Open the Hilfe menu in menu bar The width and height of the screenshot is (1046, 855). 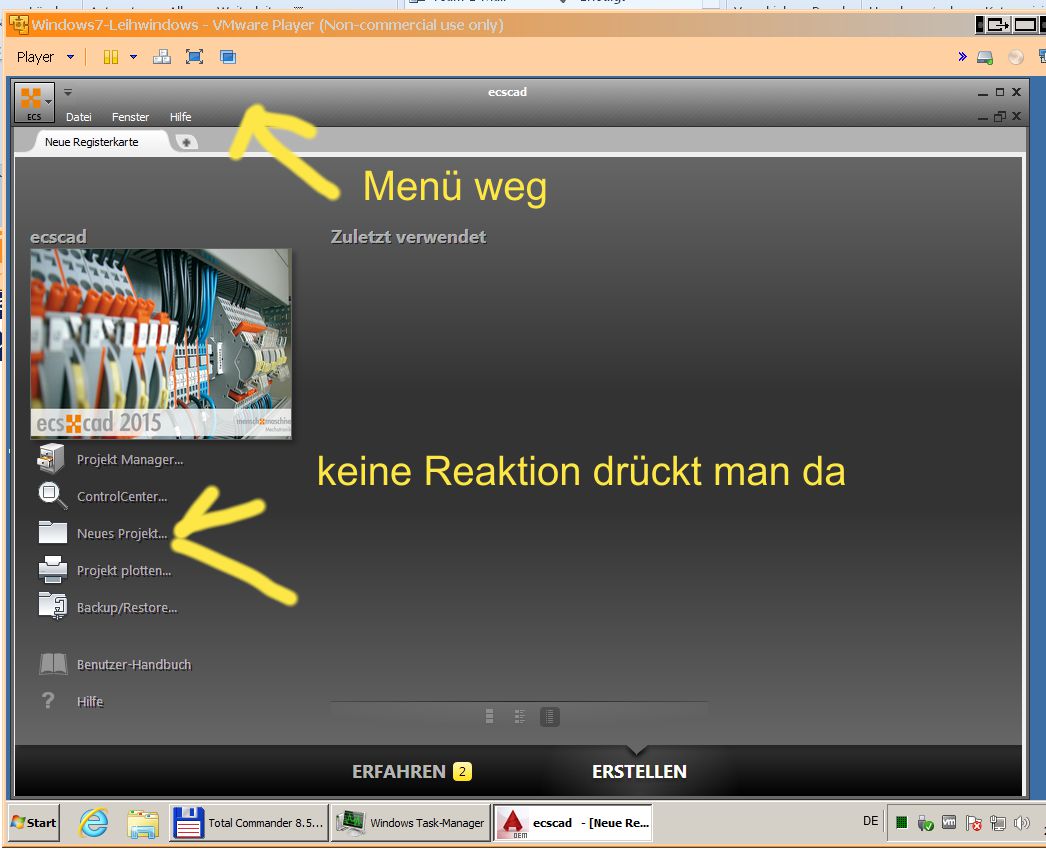click(180, 117)
